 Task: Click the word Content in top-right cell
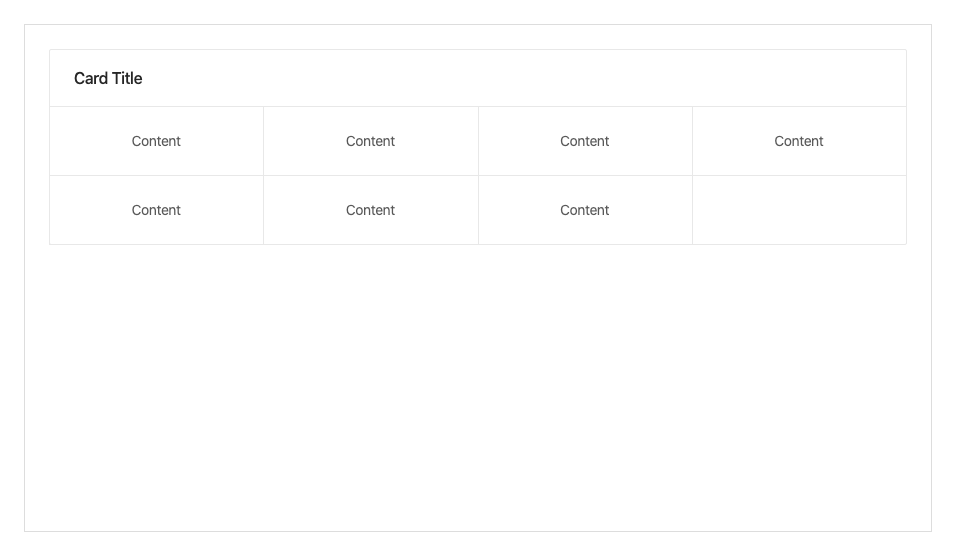[x=798, y=141]
